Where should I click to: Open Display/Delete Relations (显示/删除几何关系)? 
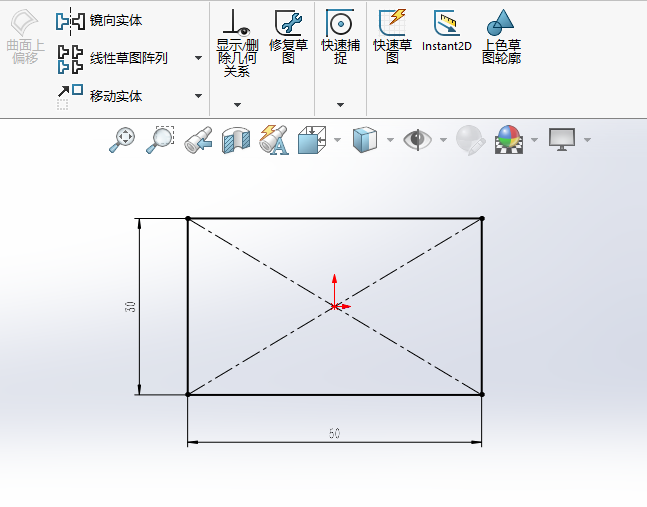click(x=237, y=43)
